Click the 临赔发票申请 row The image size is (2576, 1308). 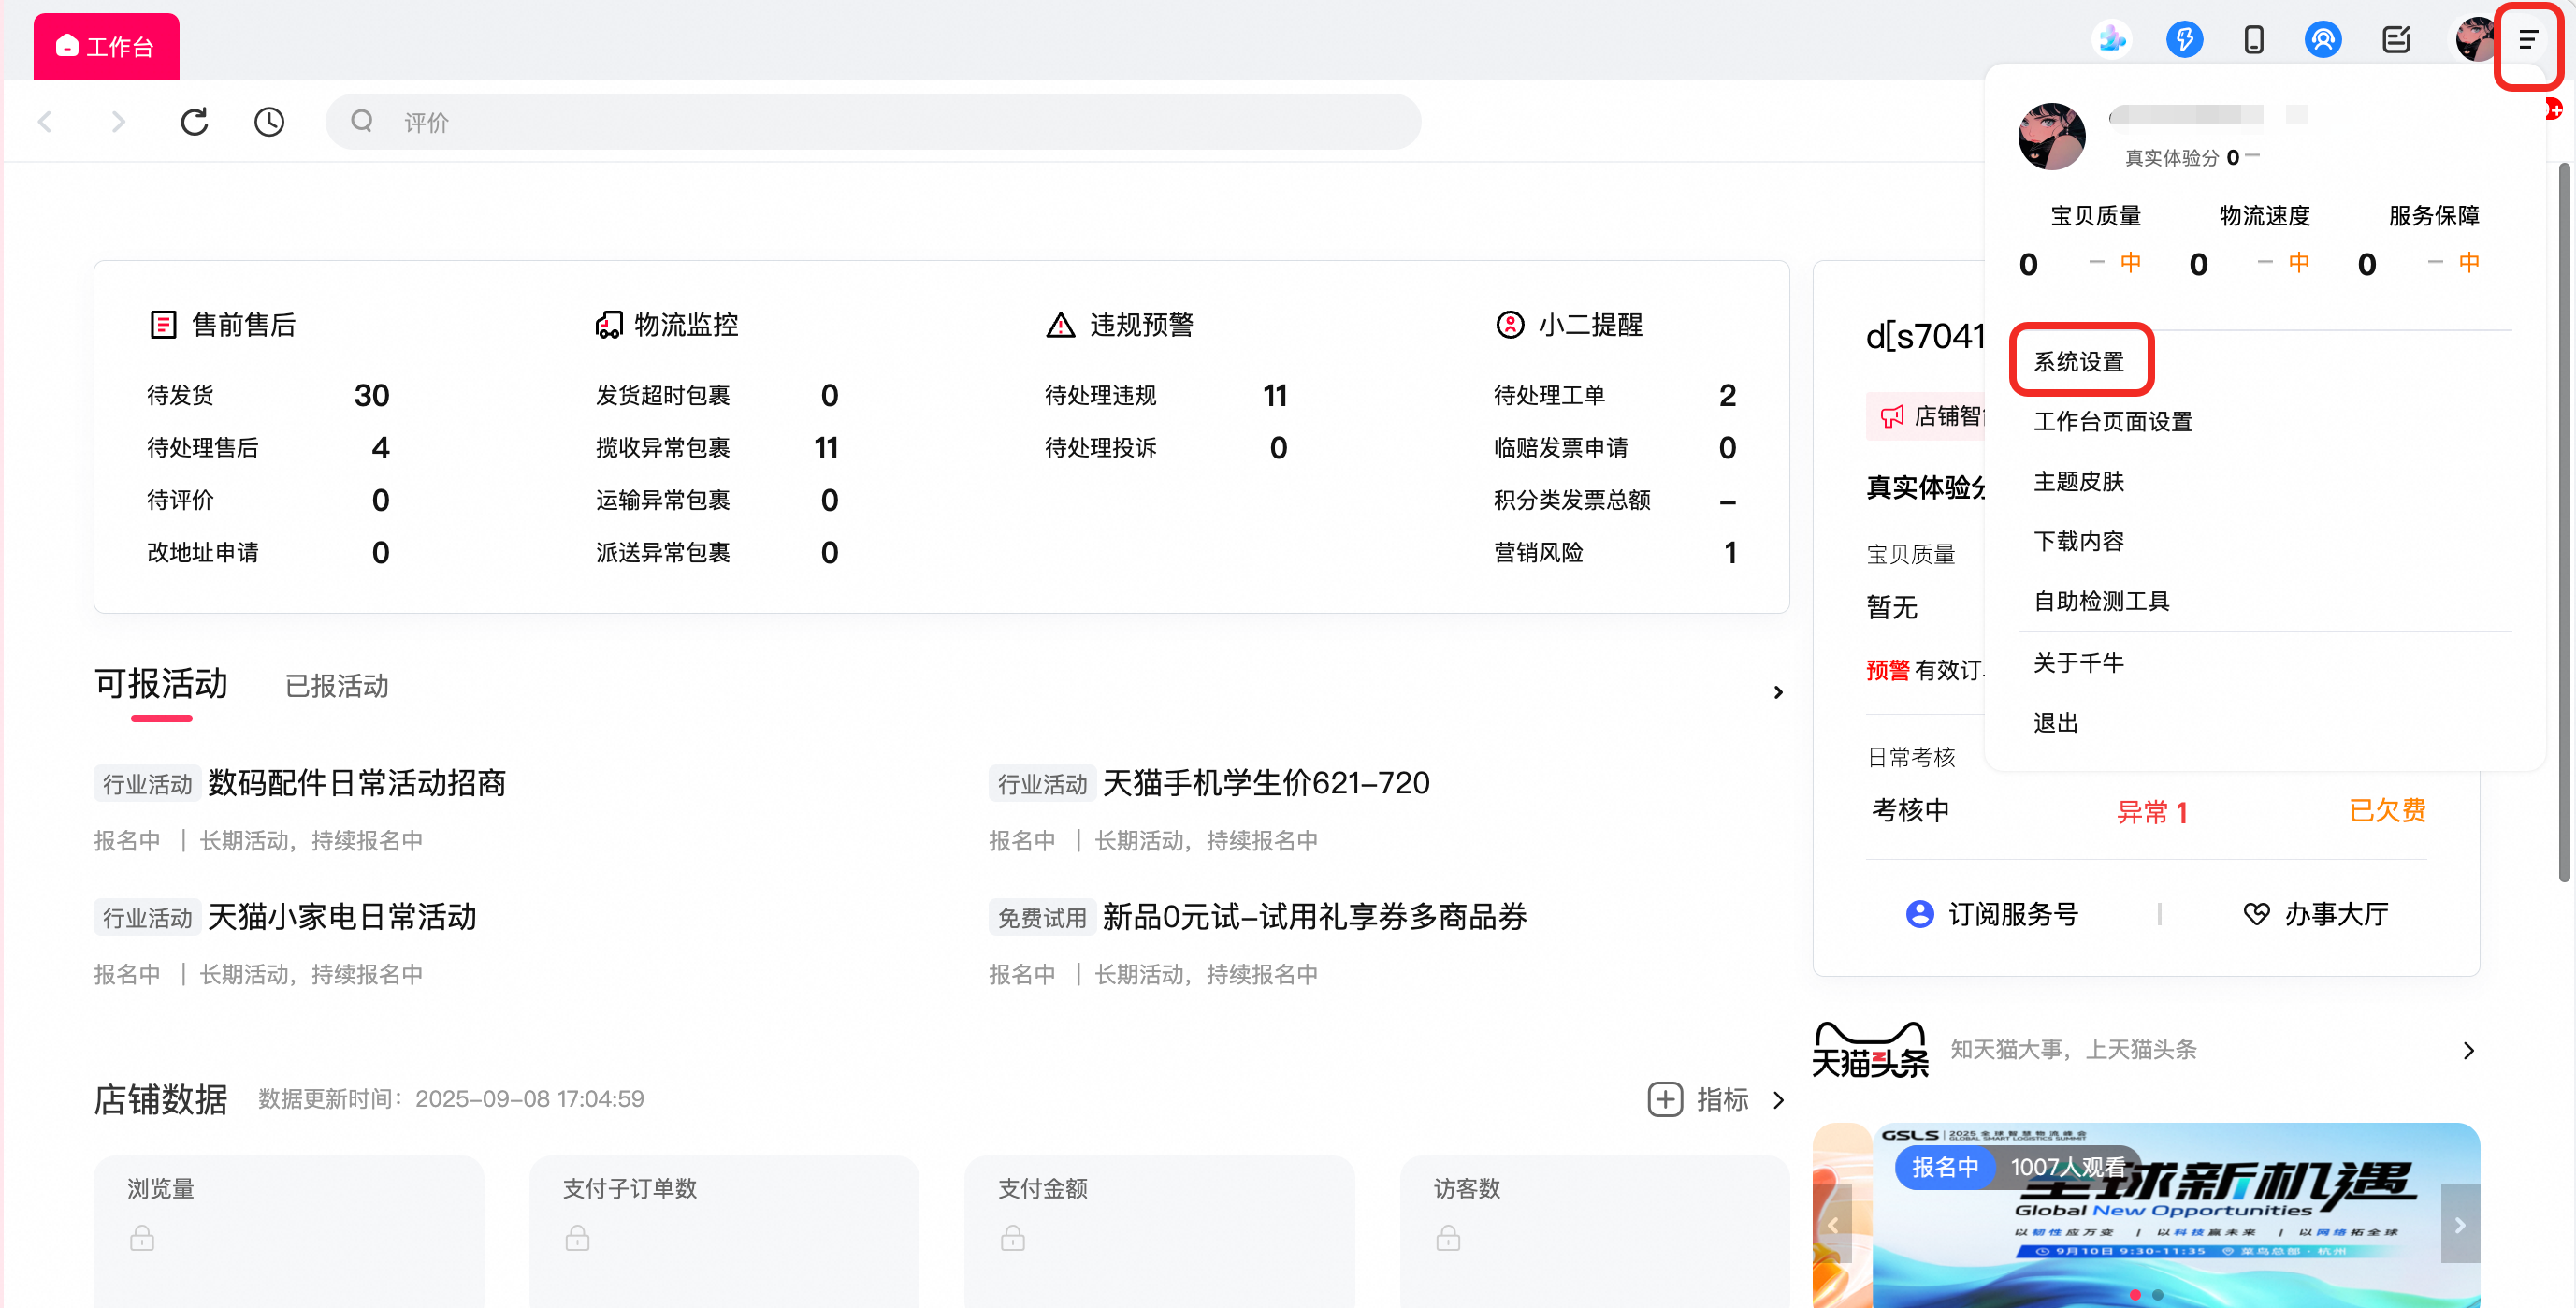click(x=1615, y=448)
